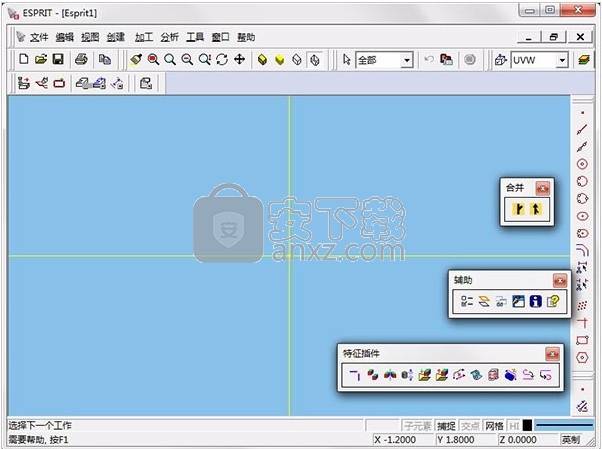Open the 窗口 menu
Screen dimensions: 602x449
pos(220,37)
